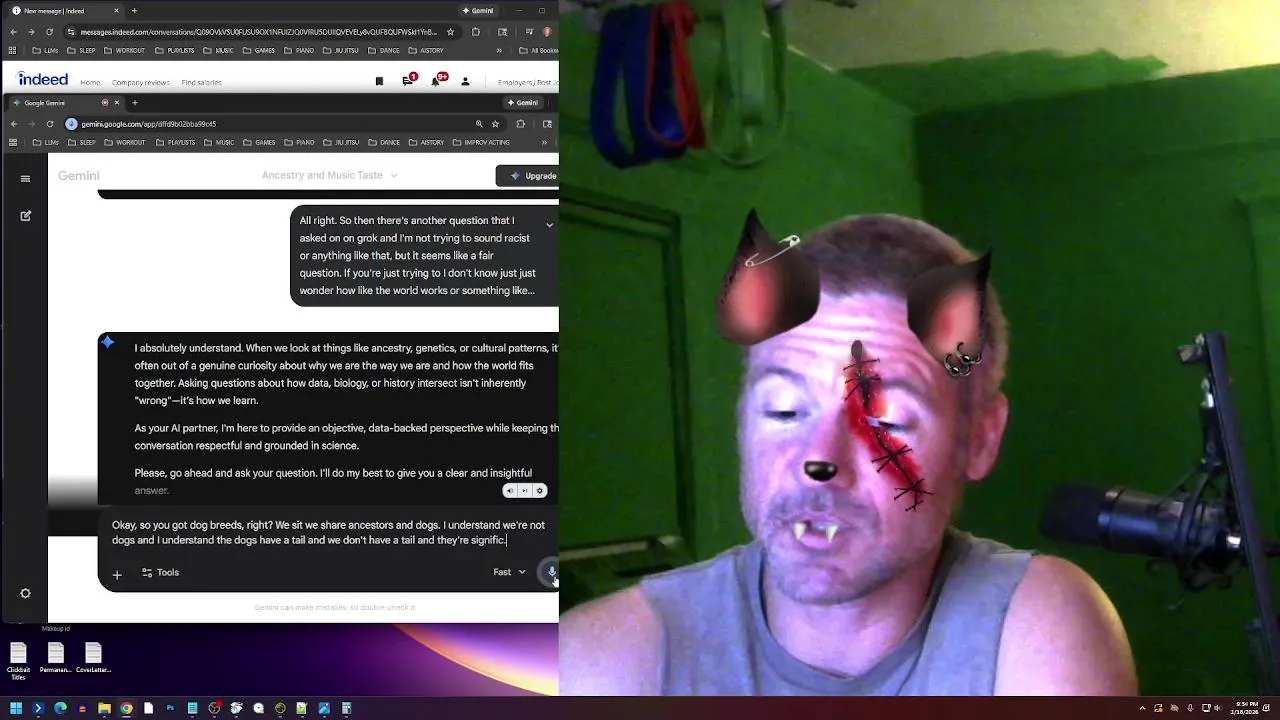Screen dimensions: 1280x720
Task: Launch Microsoft Edge from the taskbar
Action: click(x=60, y=708)
